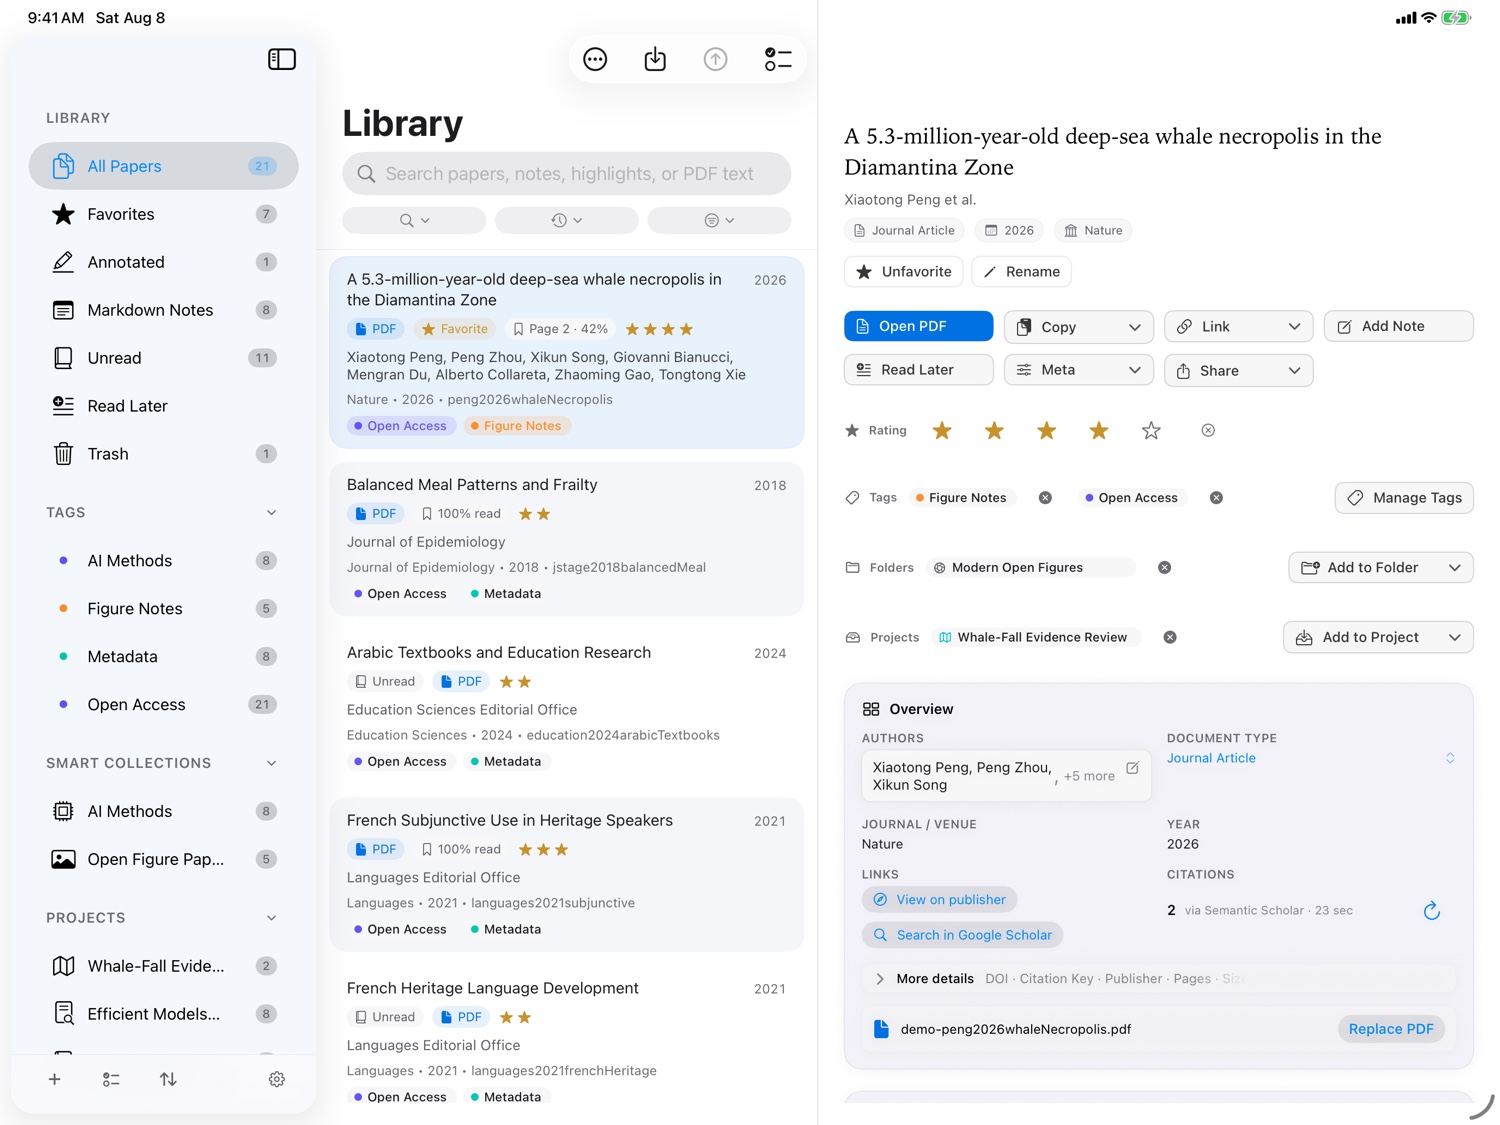The width and height of the screenshot is (1500, 1125).
Task: Click the import download icon in toolbar
Action: point(655,60)
